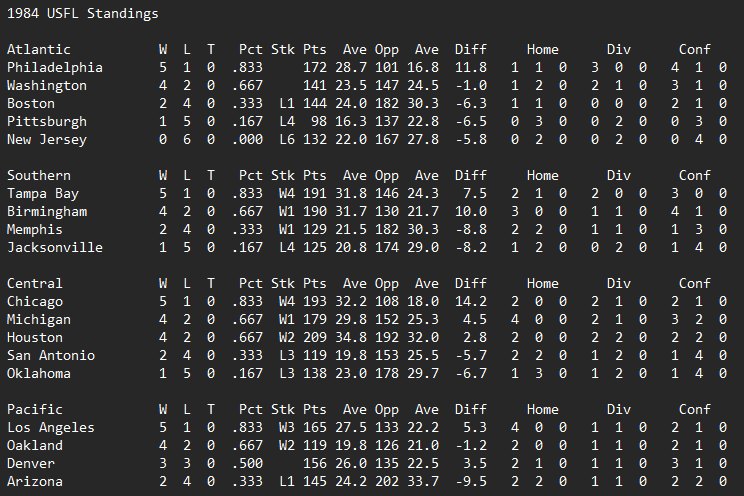Click the Pacific division heading
744x496 pixels.
[x=35, y=409]
